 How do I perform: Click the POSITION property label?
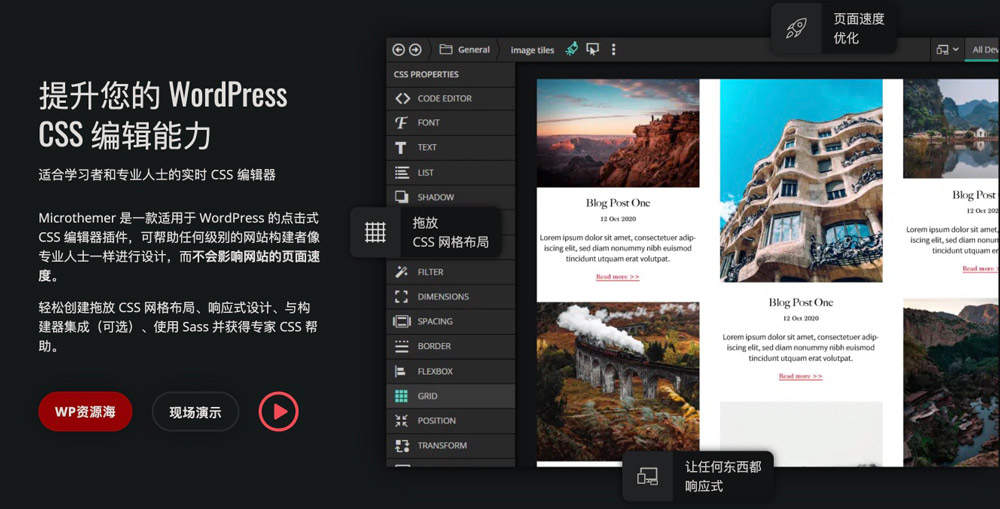pyautogui.click(x=436, y=421)
